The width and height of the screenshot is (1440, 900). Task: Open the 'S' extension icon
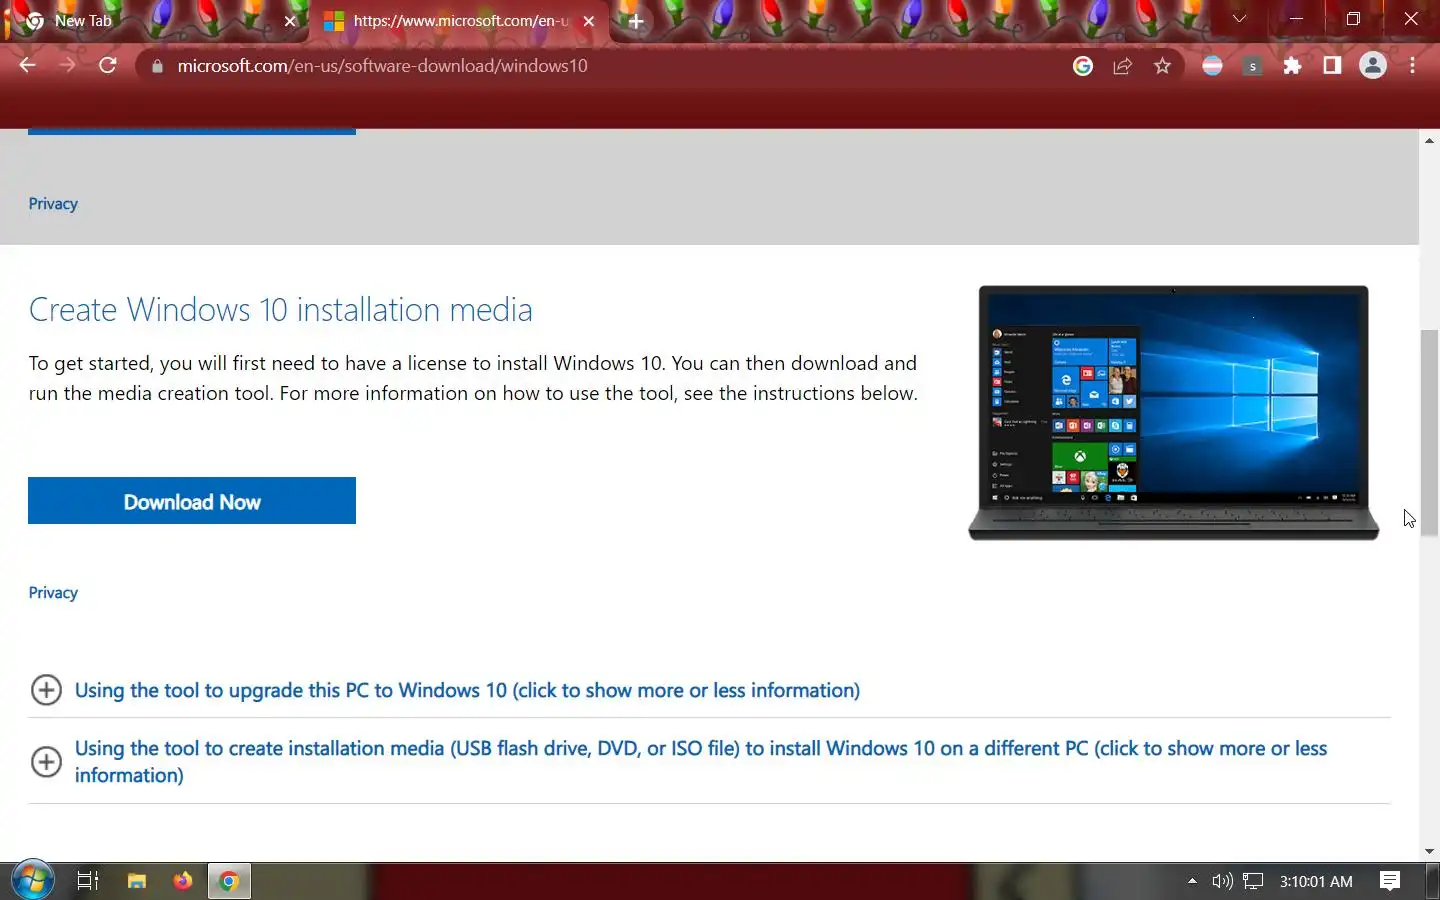pyautogui.click(x=1252, y=66)
